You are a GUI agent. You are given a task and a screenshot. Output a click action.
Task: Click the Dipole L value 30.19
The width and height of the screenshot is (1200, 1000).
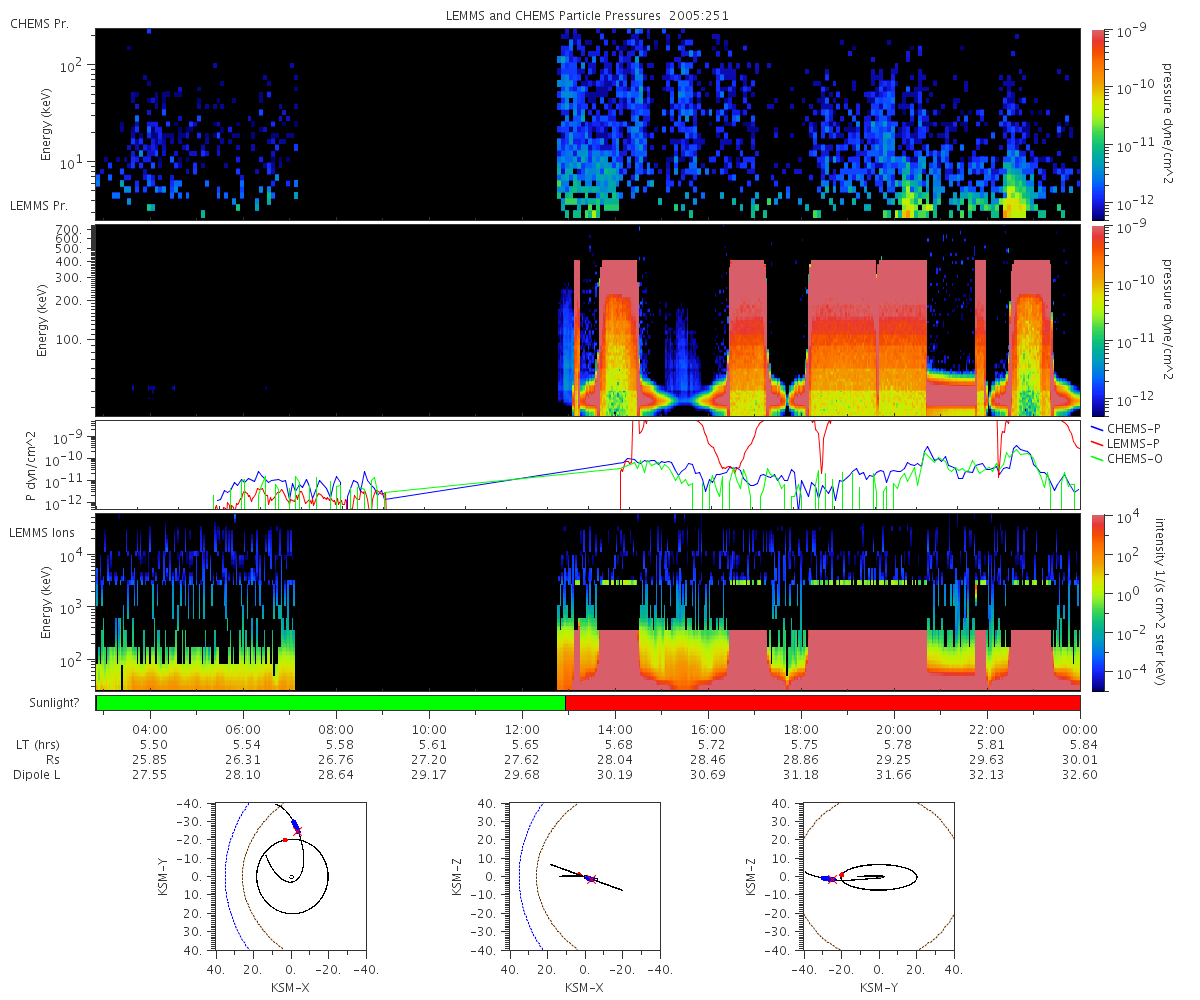tap(615, 775)
